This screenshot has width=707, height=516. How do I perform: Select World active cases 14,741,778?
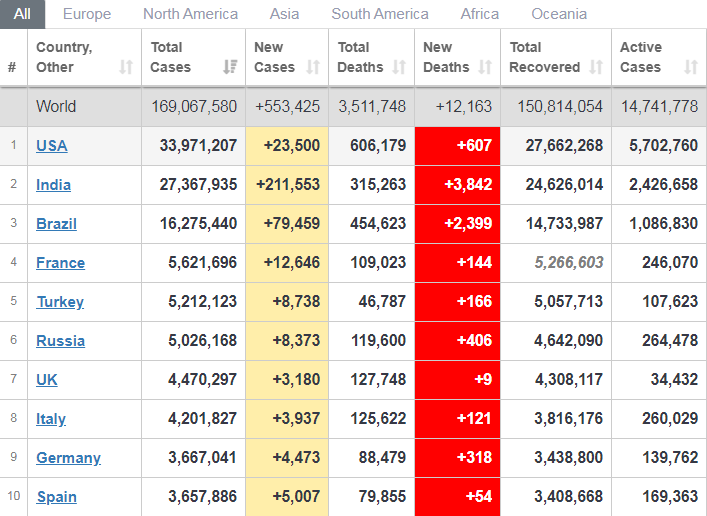[x=660, y=106]
